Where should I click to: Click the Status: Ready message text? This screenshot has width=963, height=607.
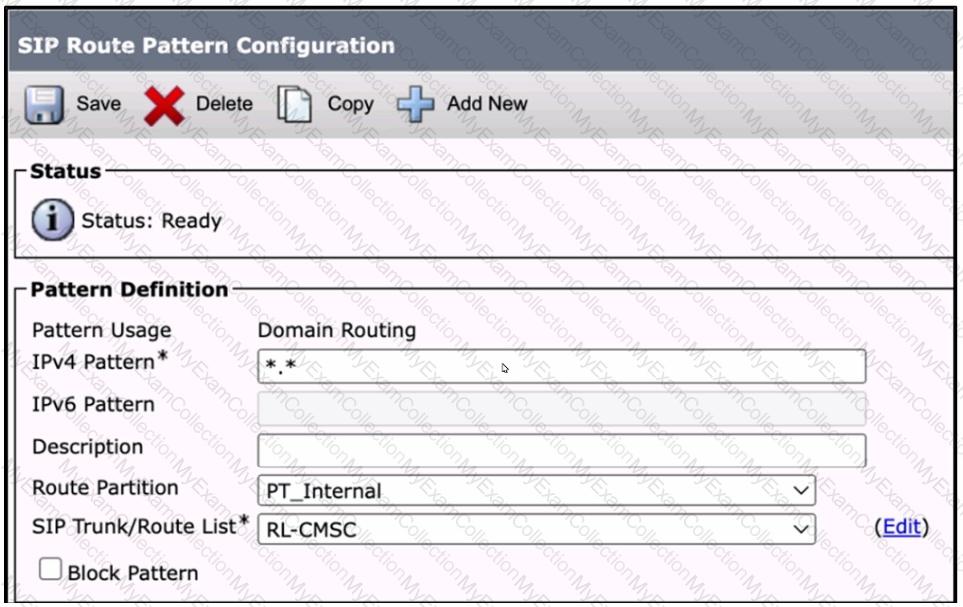click(151, 221)
